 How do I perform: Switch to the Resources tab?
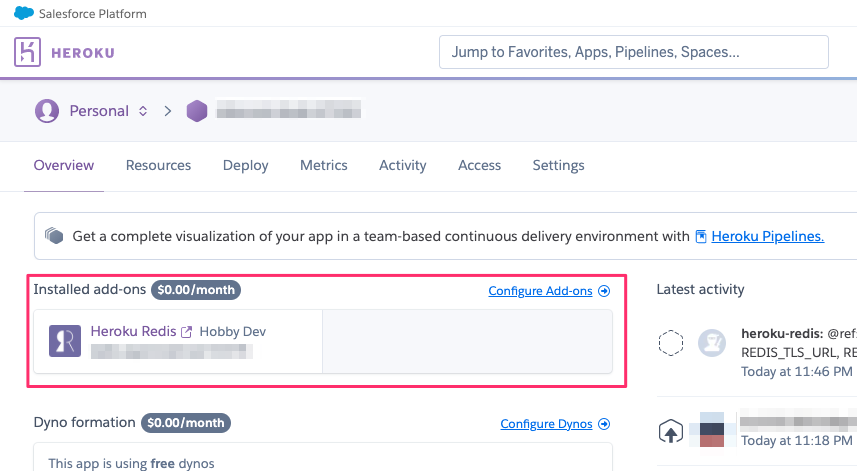coord(159,165)
